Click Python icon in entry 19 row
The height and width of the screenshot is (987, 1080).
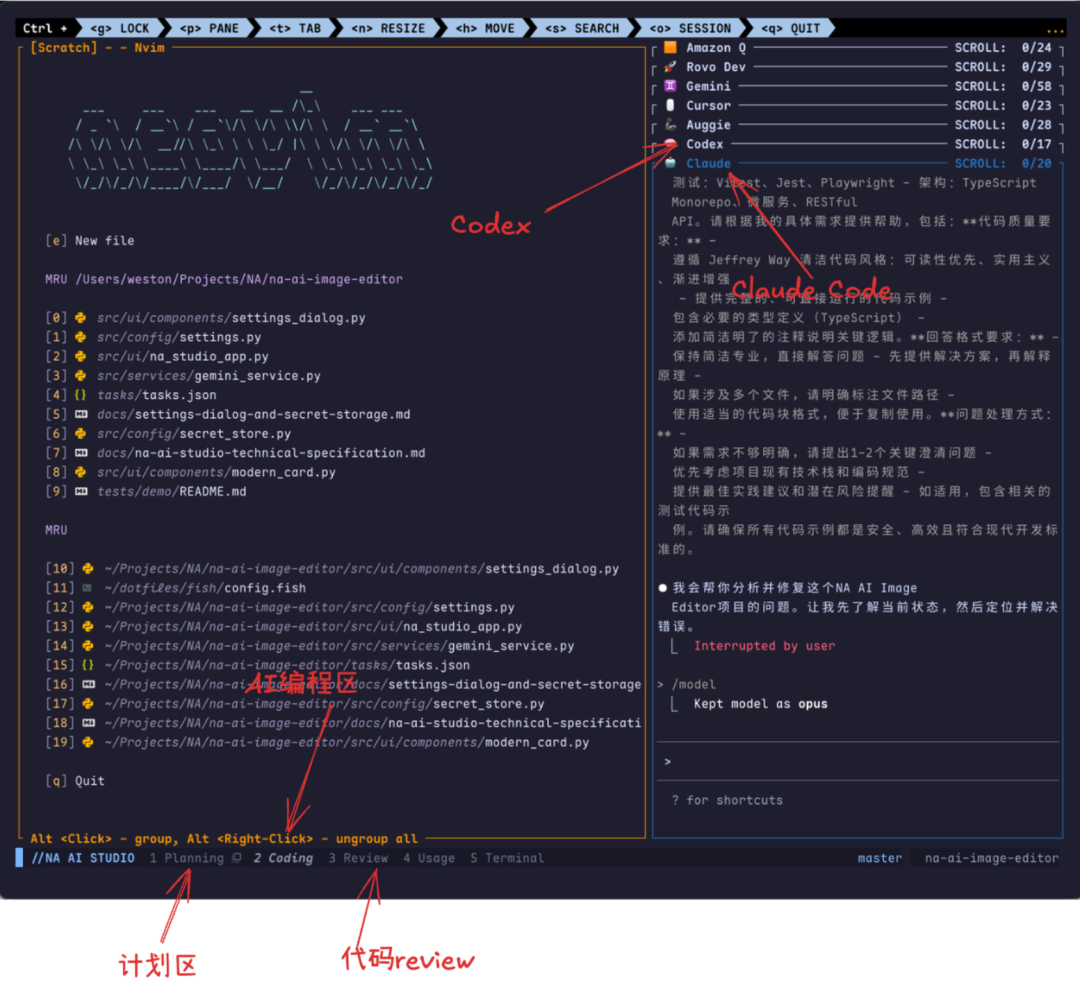88,742
